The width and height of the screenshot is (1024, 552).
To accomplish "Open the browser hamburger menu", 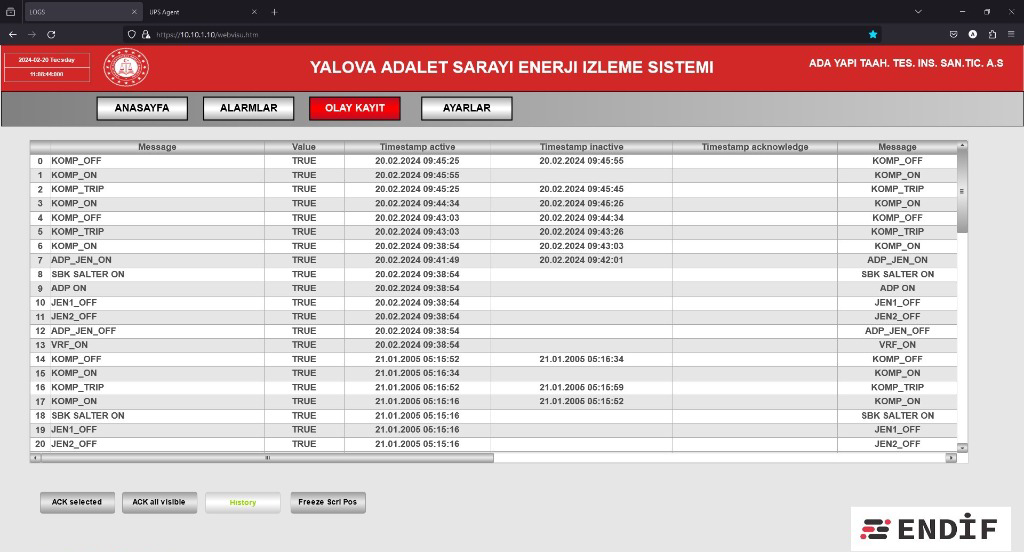I will 1011,35.
